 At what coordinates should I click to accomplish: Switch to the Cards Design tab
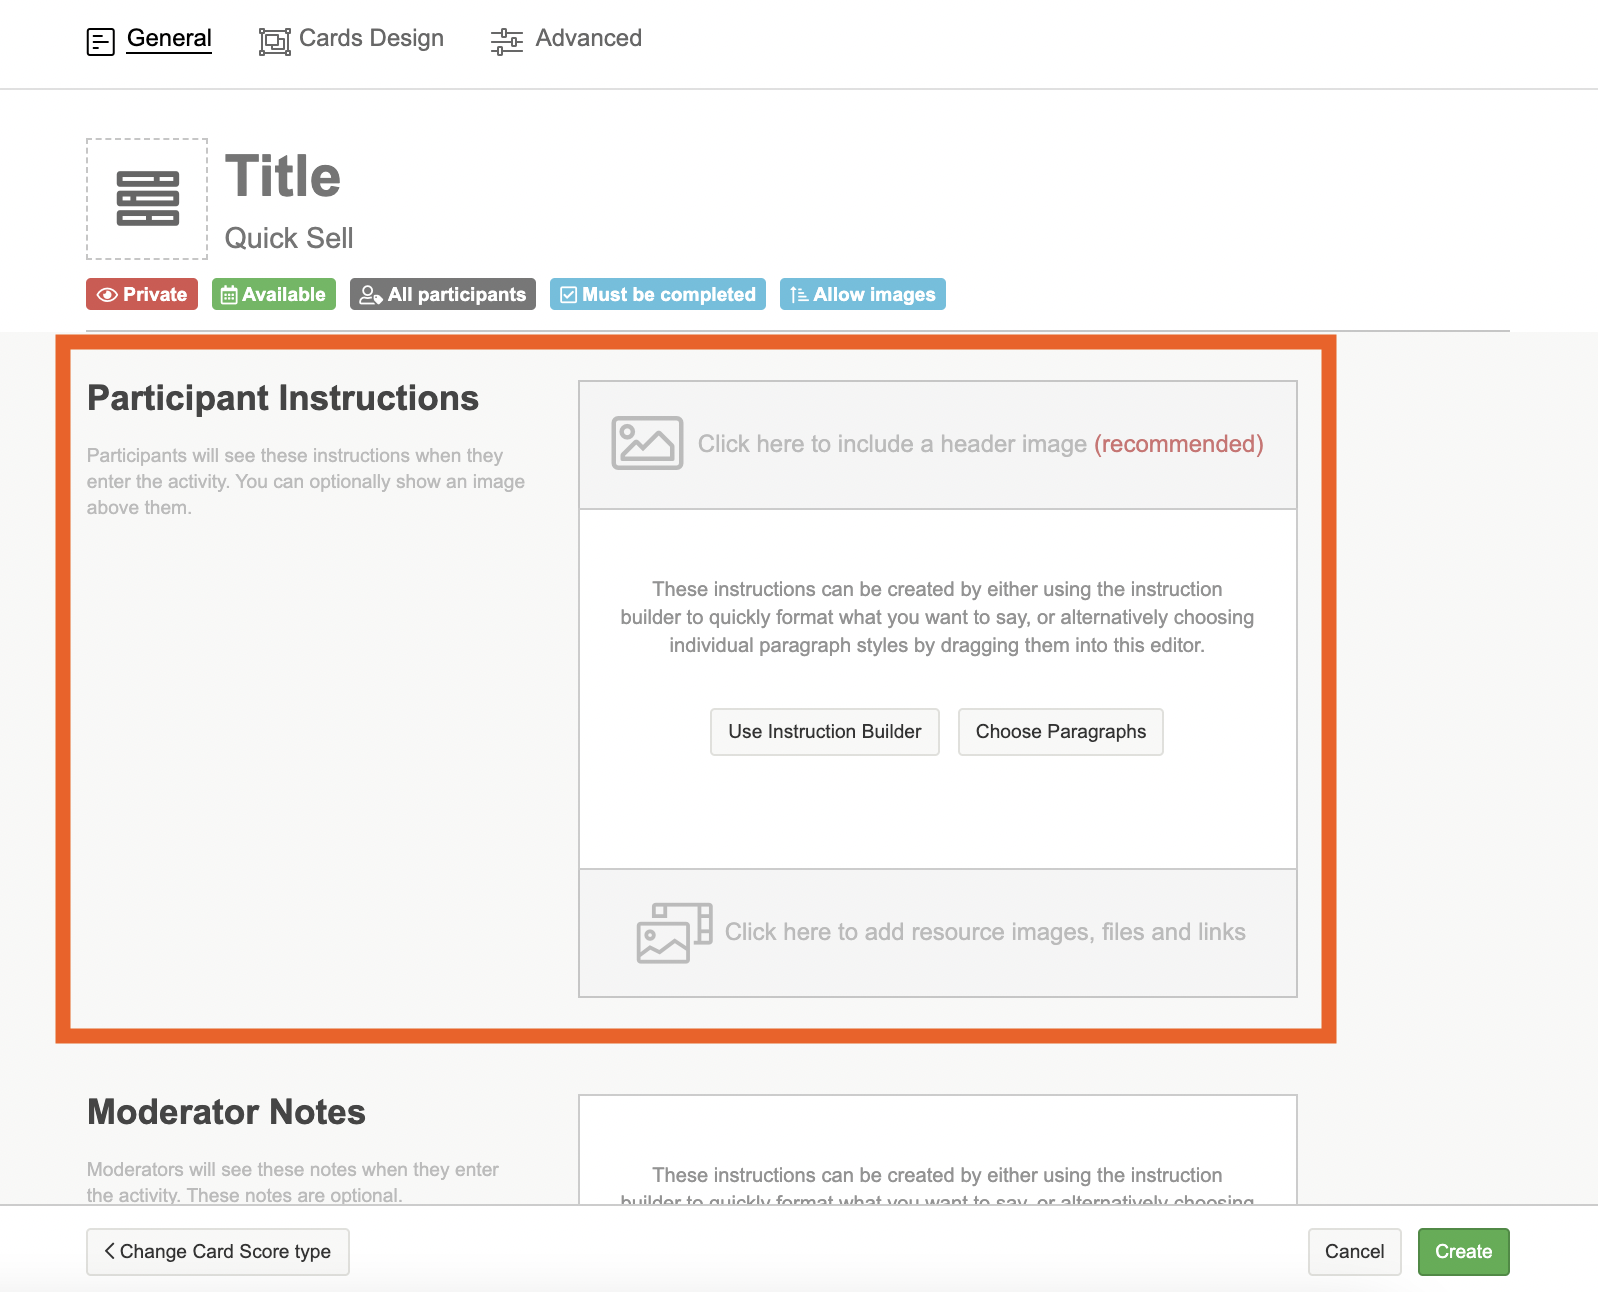tap(371, 39)
